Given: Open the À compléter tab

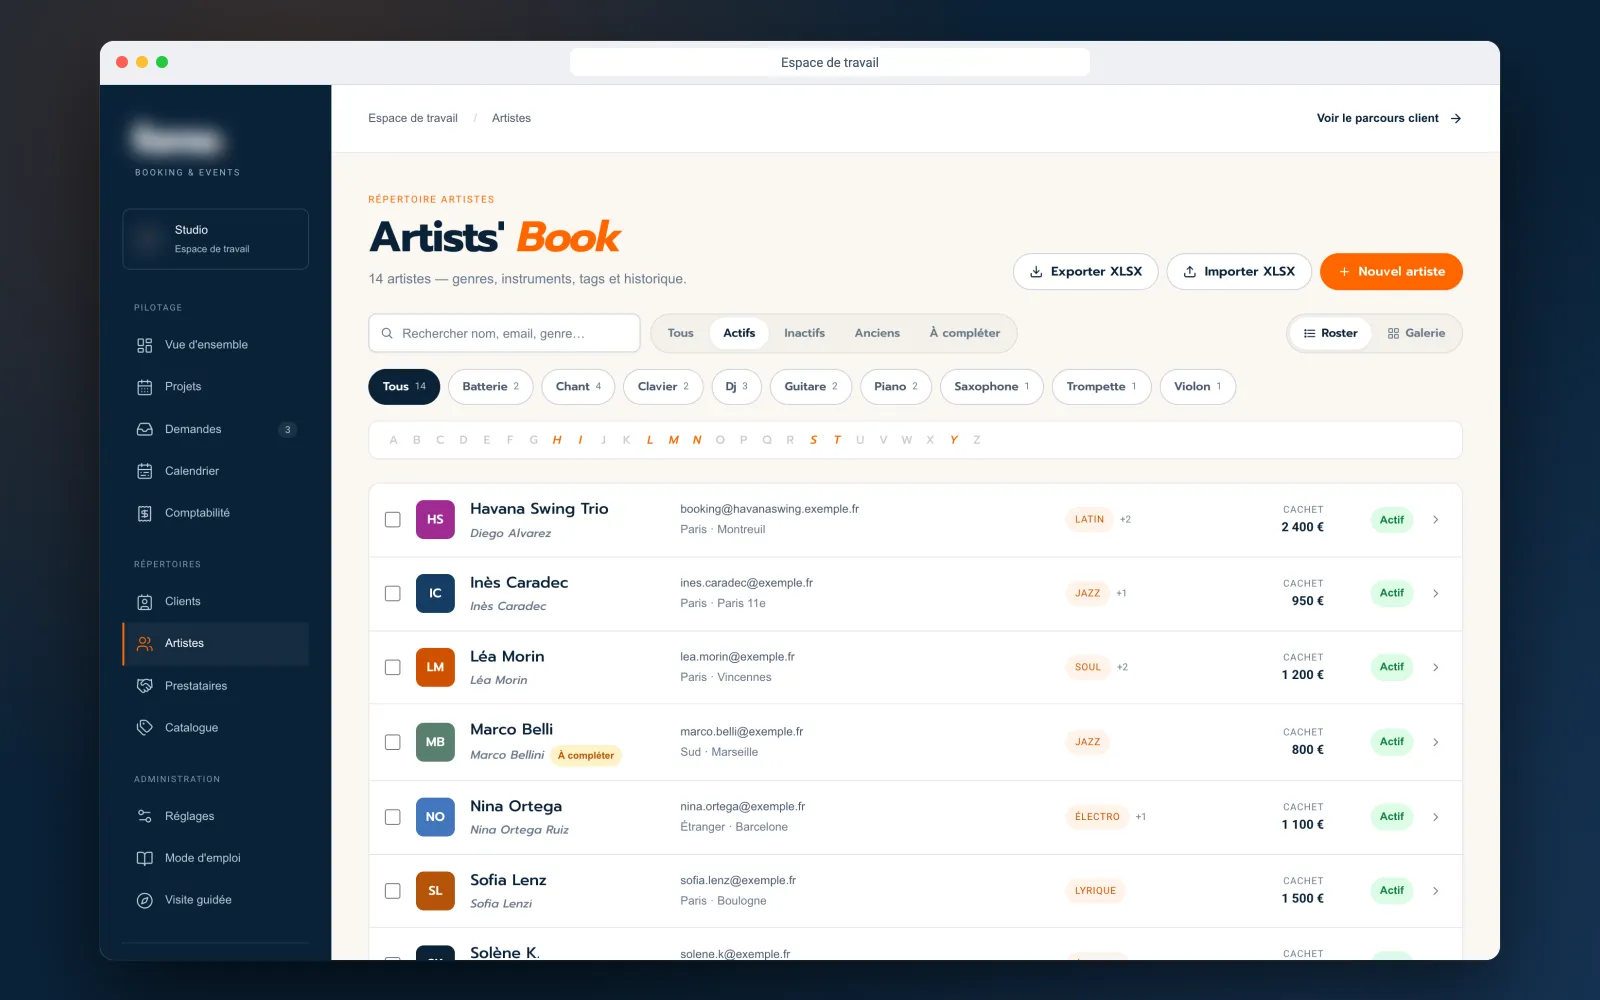Looking at the screenshot, I should click(x=964, y=333).
